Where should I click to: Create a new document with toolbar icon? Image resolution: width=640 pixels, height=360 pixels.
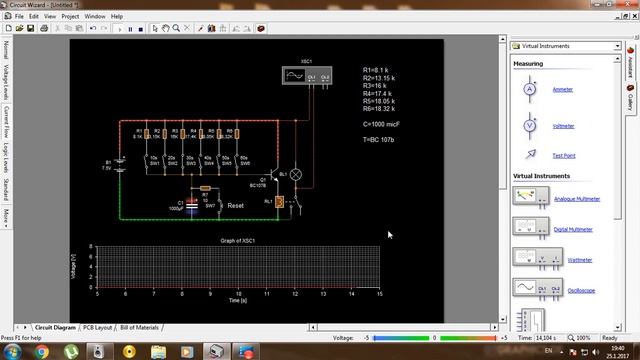tap(9, 28)
